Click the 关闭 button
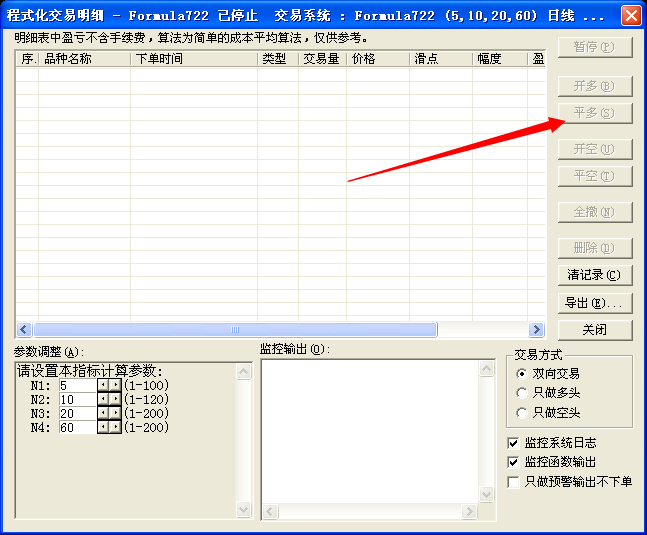 point(595,330)
